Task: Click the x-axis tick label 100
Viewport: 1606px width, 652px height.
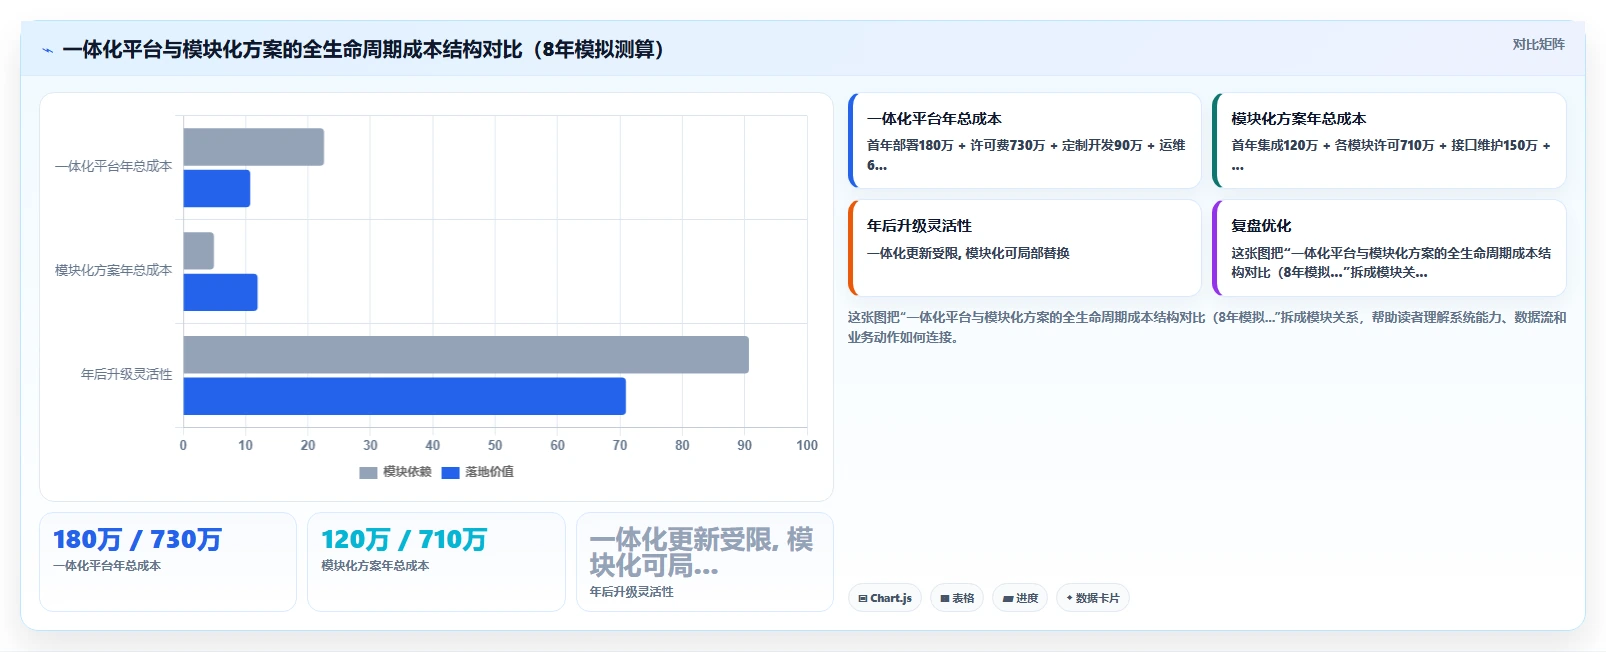Action: click(806, 446)
